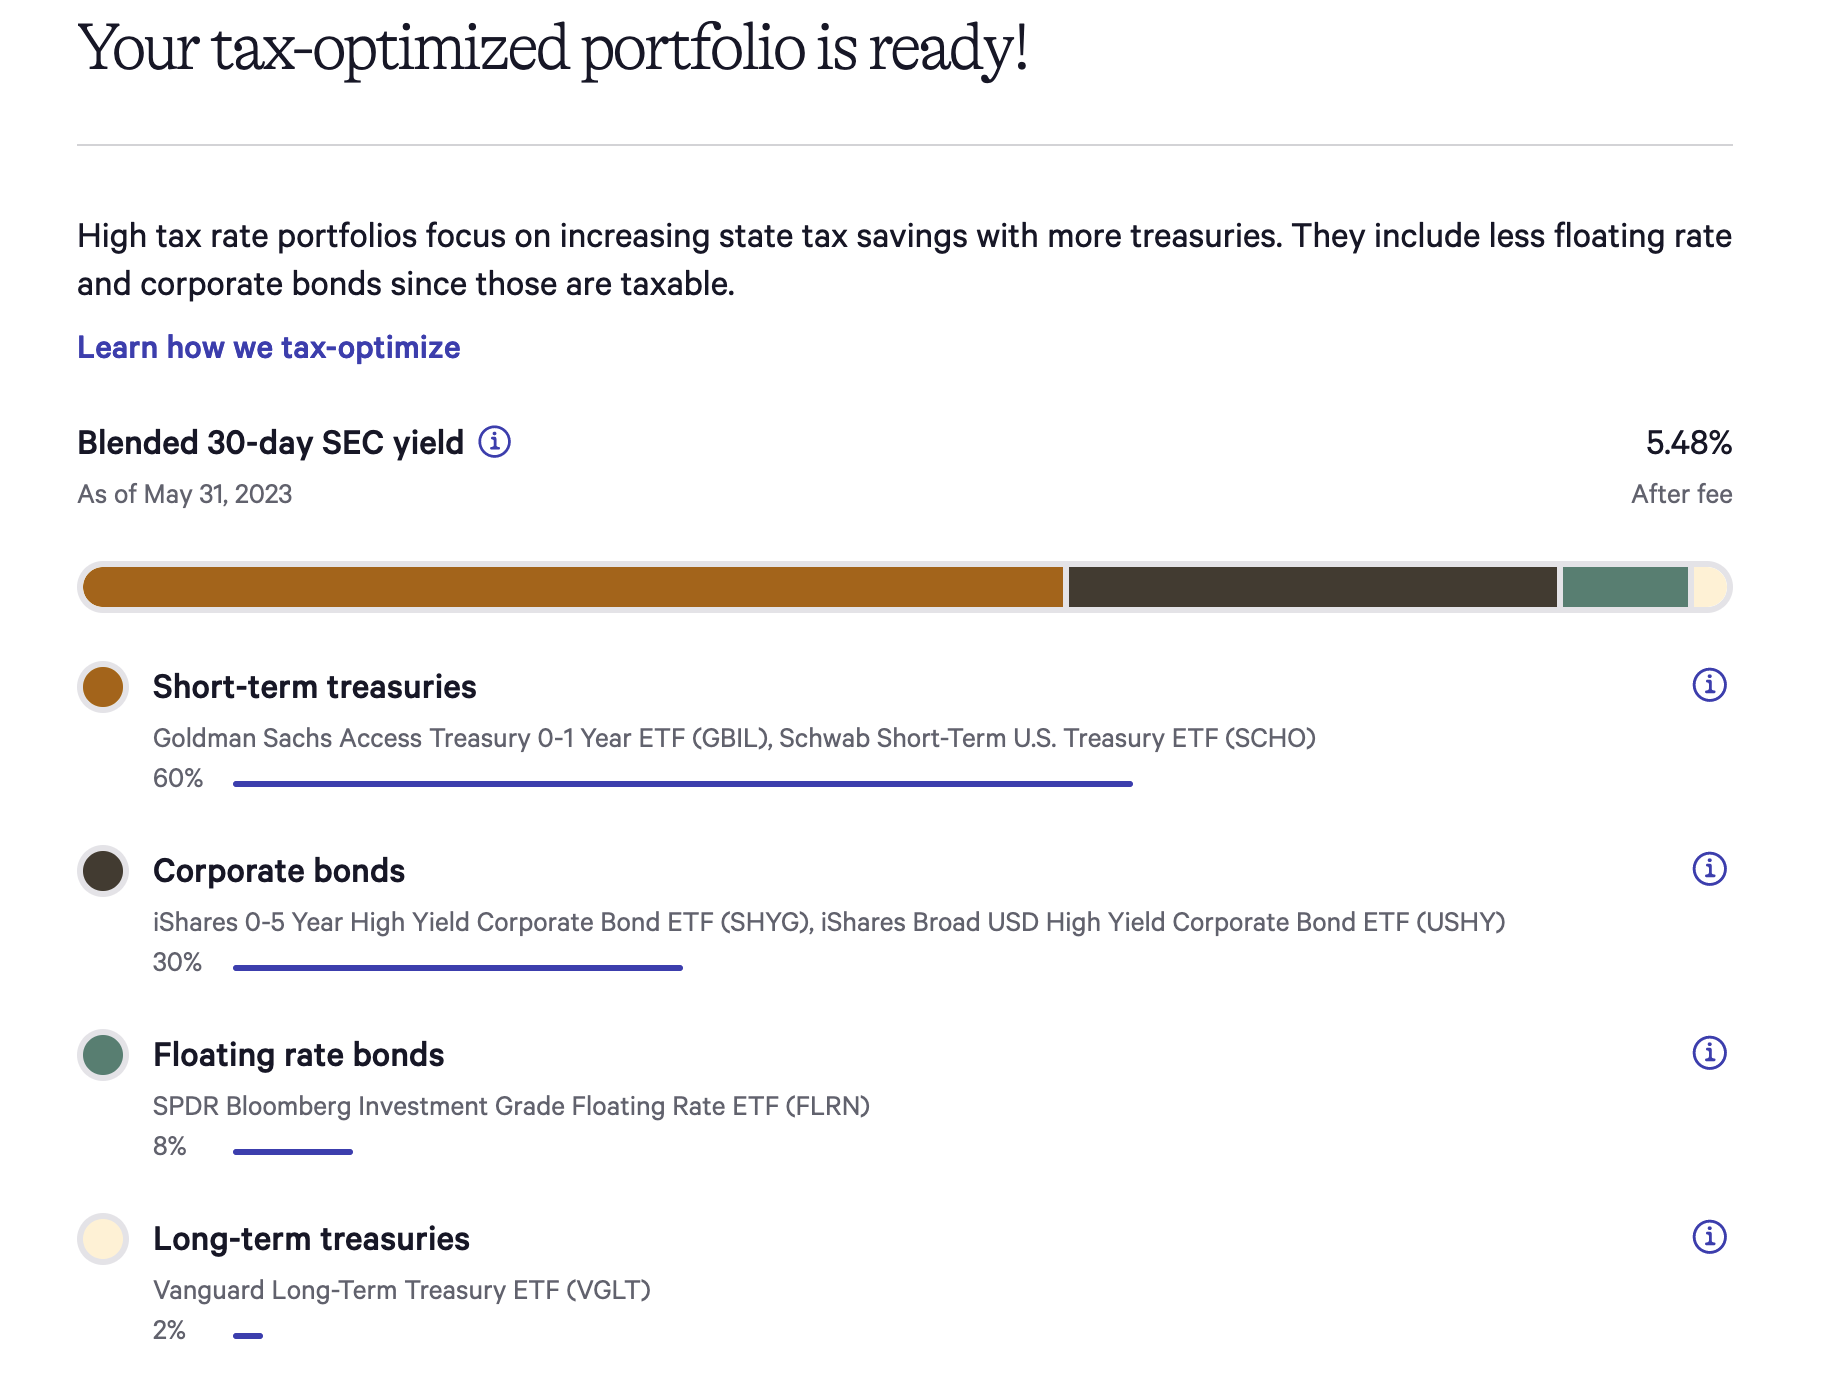
Task: Click the As of May 31, 2023 date text
Action: 184,493
